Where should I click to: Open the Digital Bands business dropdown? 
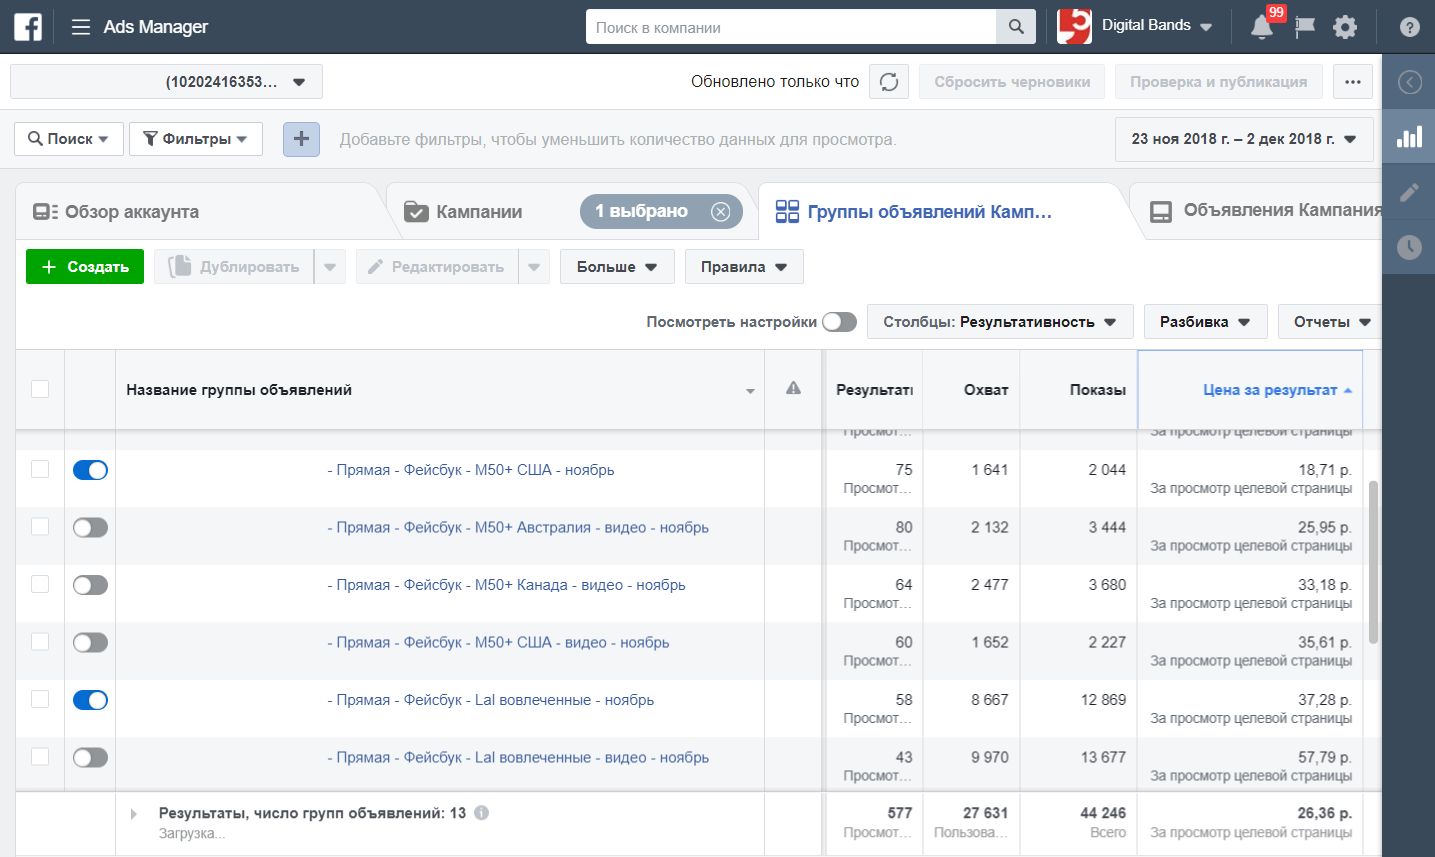[1157, 26]
